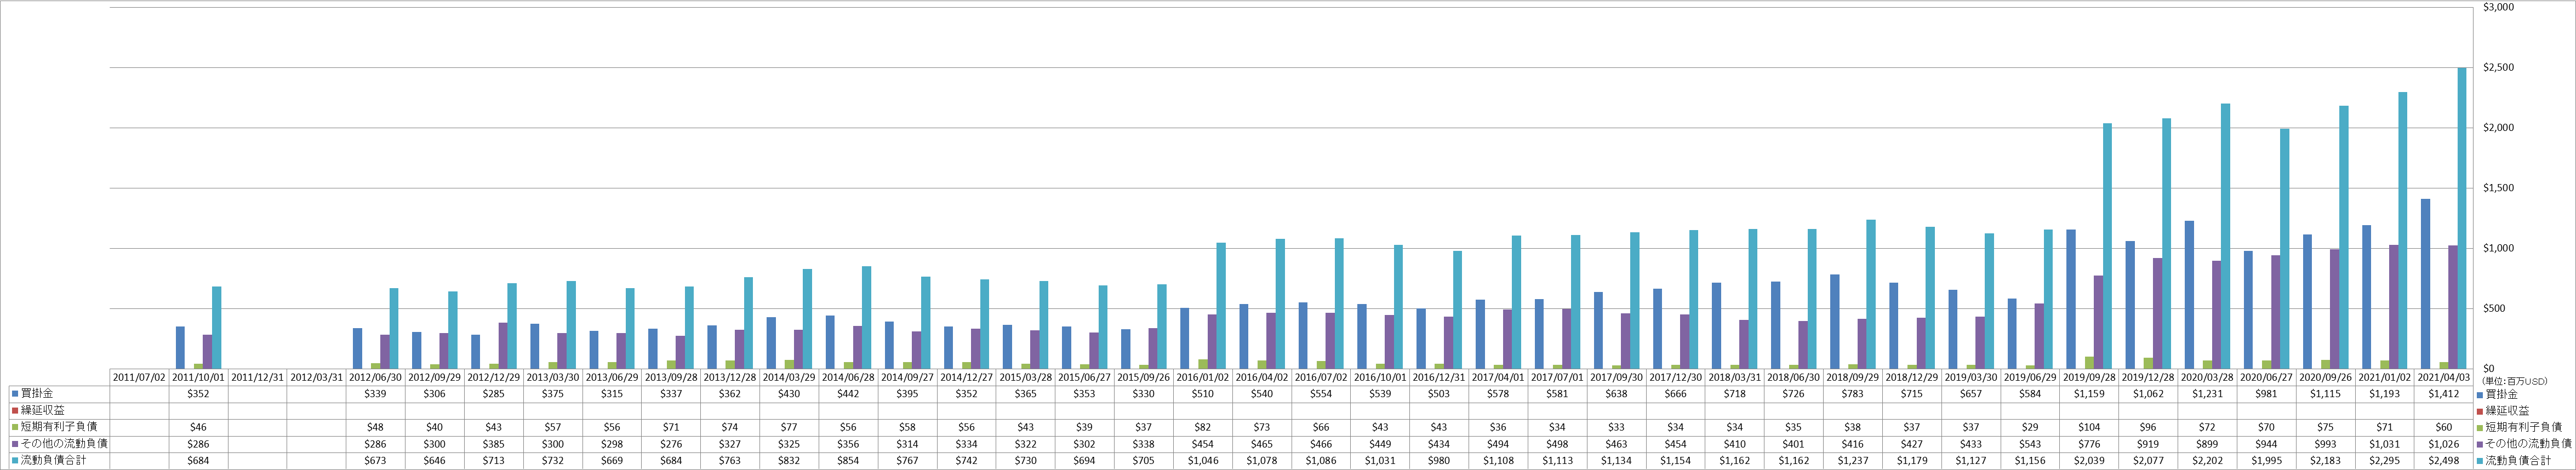Click the $1,995 cell under 2020/06/27
Viewport: 2576px width, 470px height.
click(x=2267, y=461)
